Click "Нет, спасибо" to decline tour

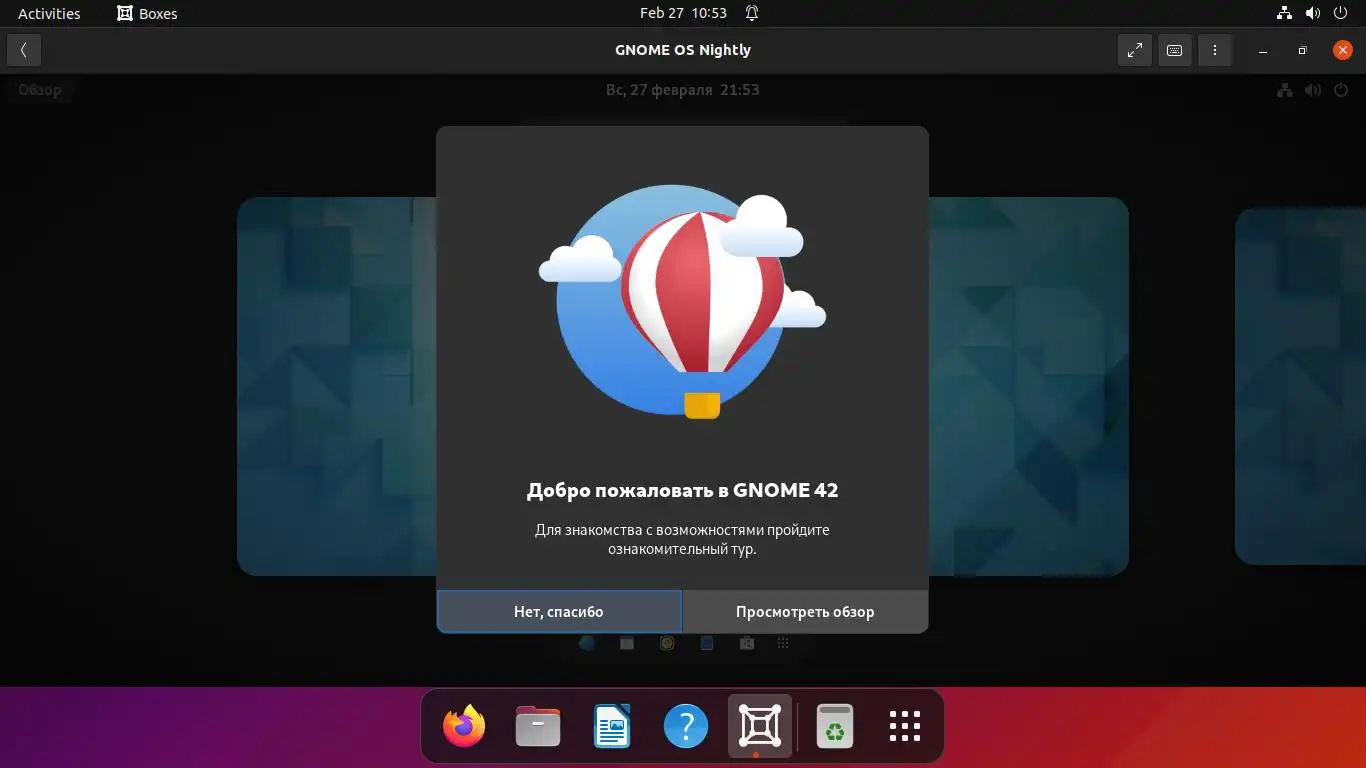pyautogui.click(x=559, y=611)
